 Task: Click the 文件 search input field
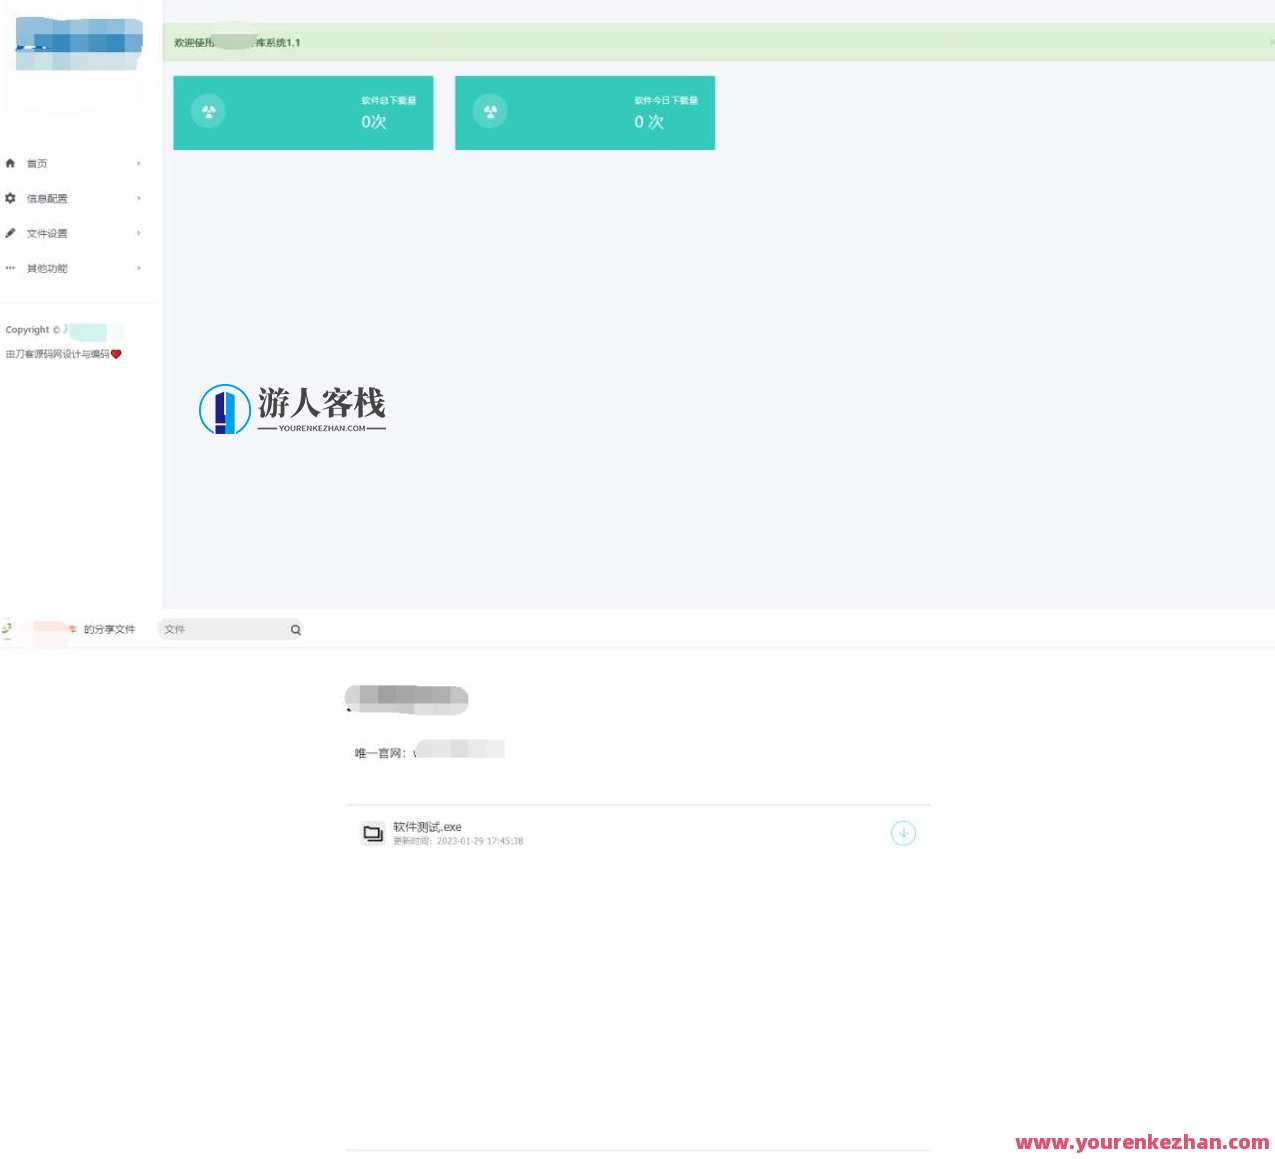[220, 629]
